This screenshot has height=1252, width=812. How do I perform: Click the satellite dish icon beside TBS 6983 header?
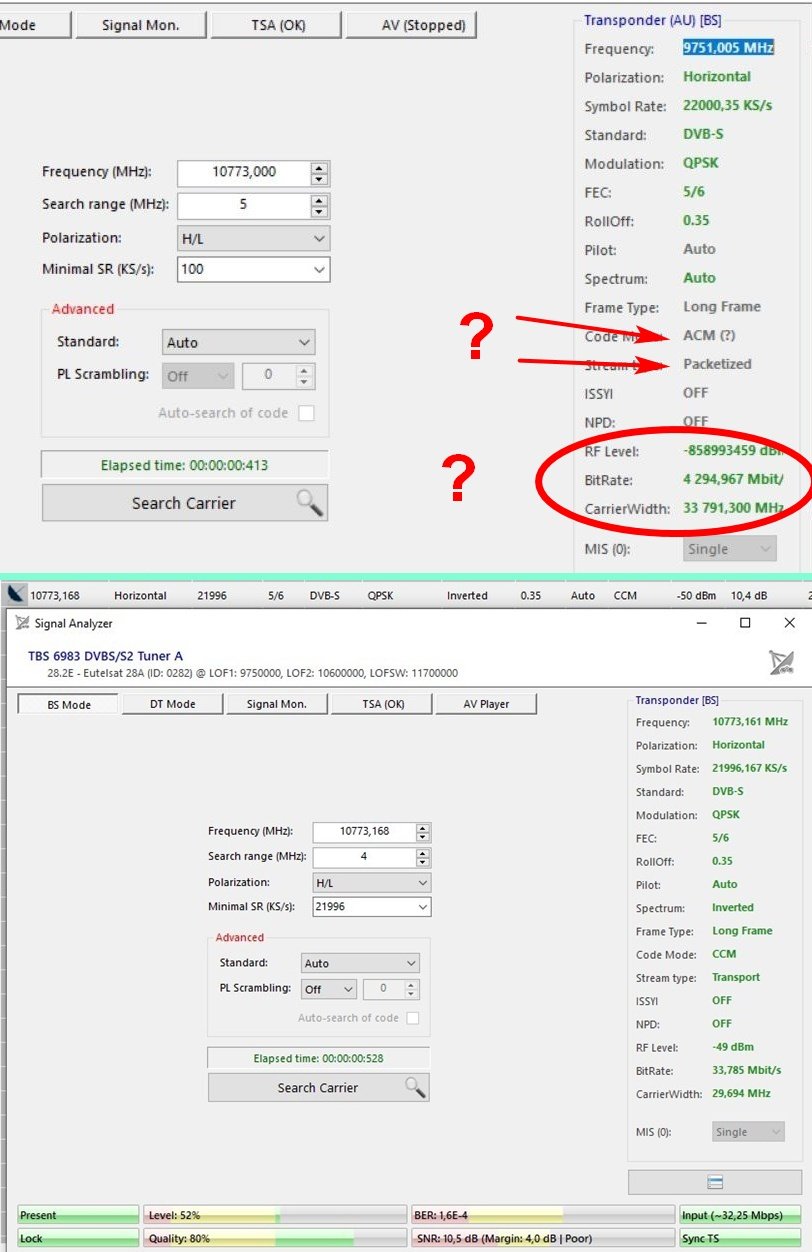780,662
